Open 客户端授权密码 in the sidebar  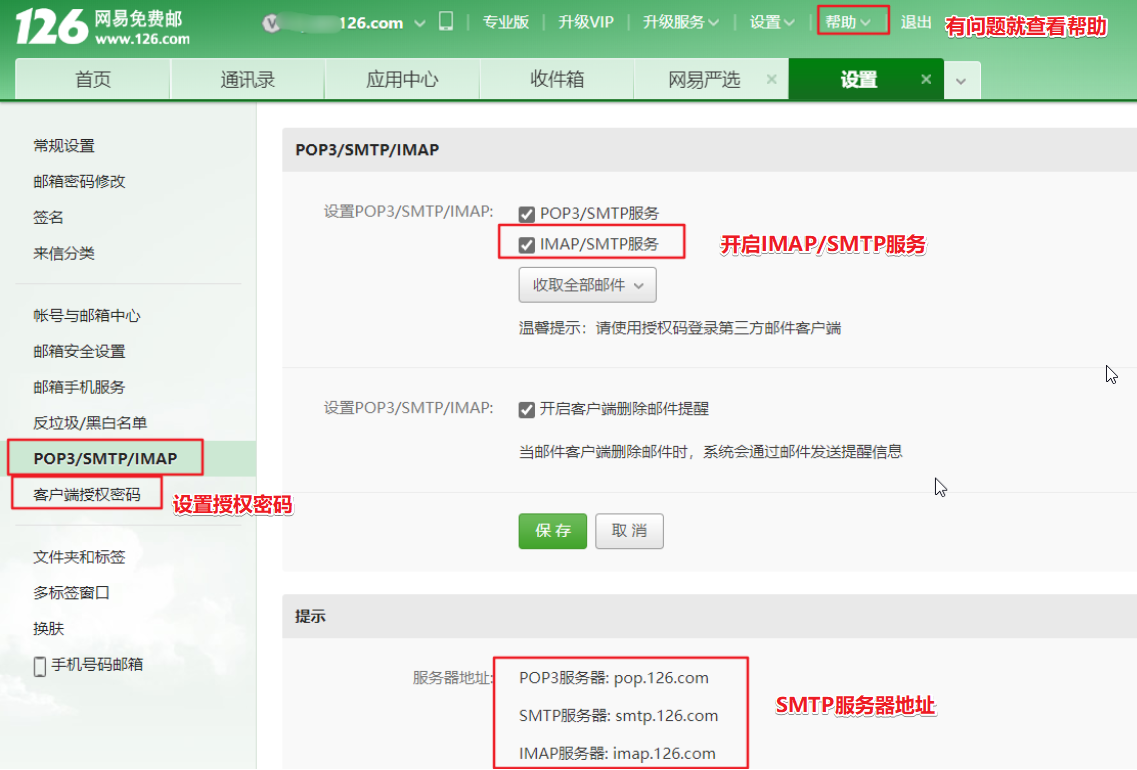tap(87, 494)
